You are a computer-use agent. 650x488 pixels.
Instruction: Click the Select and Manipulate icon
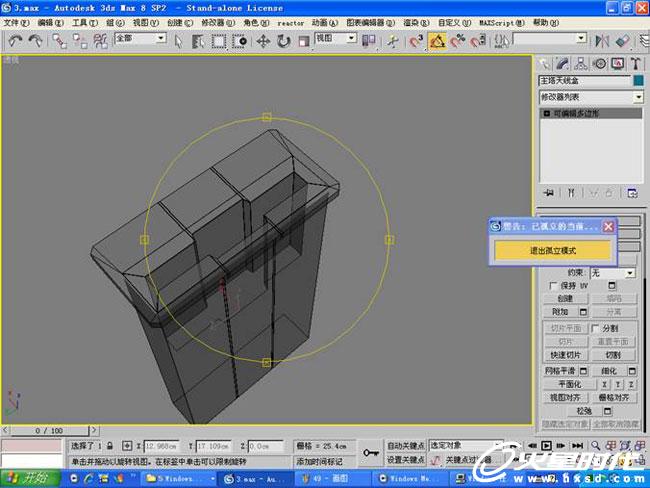[392, 41]
